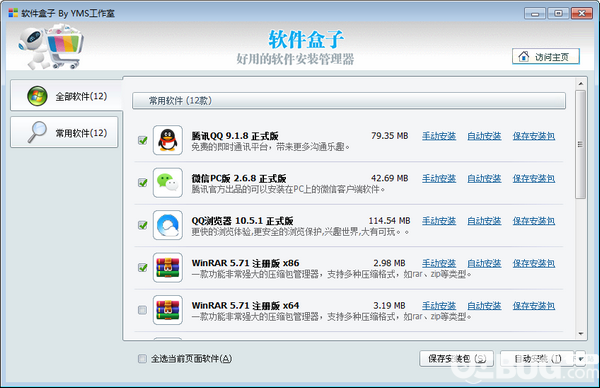This screenshot has height=388, width=600.
Task: Click the 79.35 MB size value
Action: tap(390, 136)
